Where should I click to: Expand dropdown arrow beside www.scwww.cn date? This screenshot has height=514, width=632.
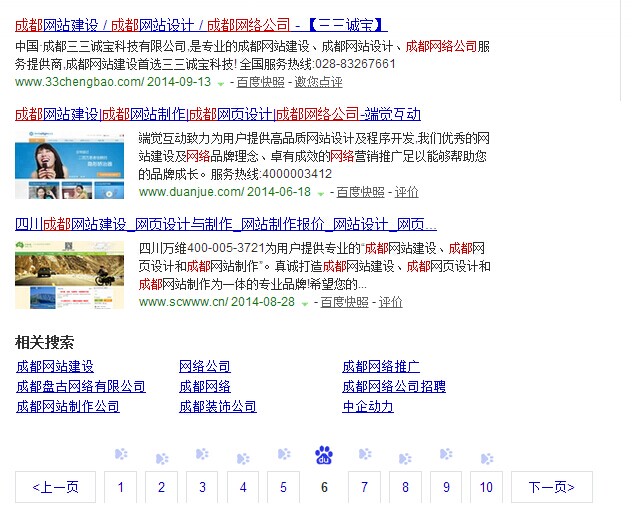[x=305, y=304]
